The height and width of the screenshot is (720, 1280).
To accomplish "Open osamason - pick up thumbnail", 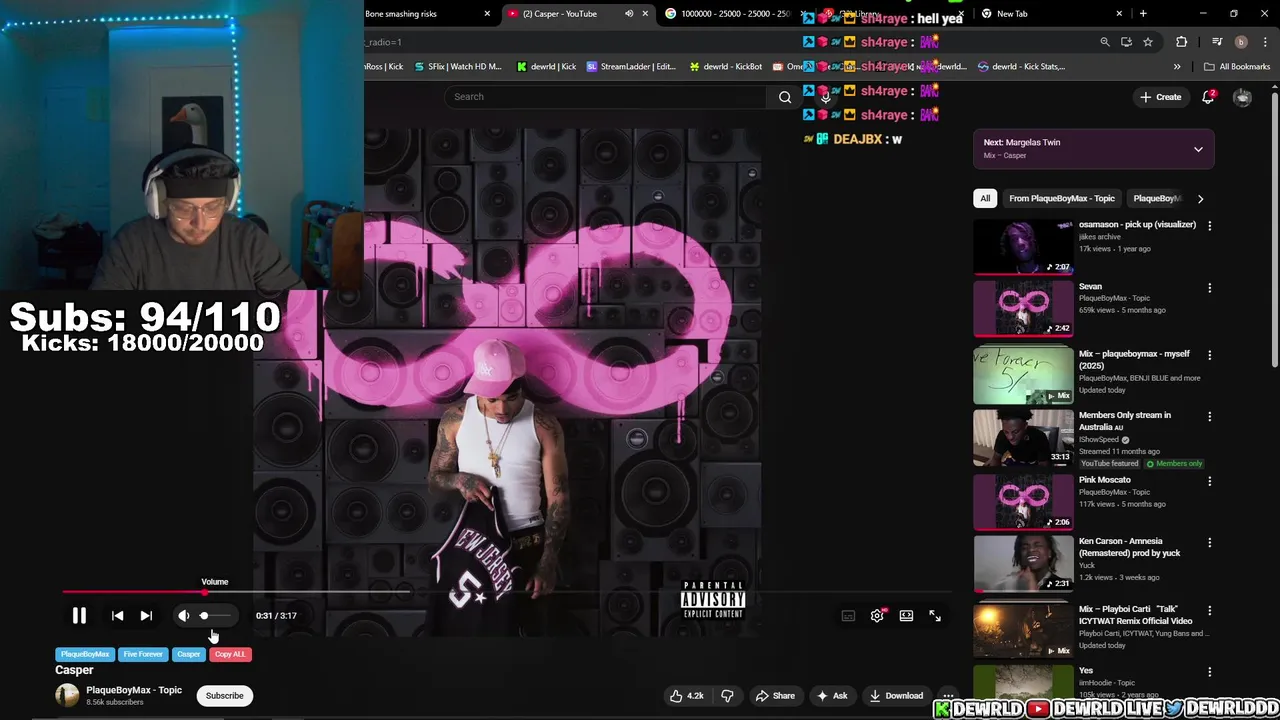I will (1023, 246).
